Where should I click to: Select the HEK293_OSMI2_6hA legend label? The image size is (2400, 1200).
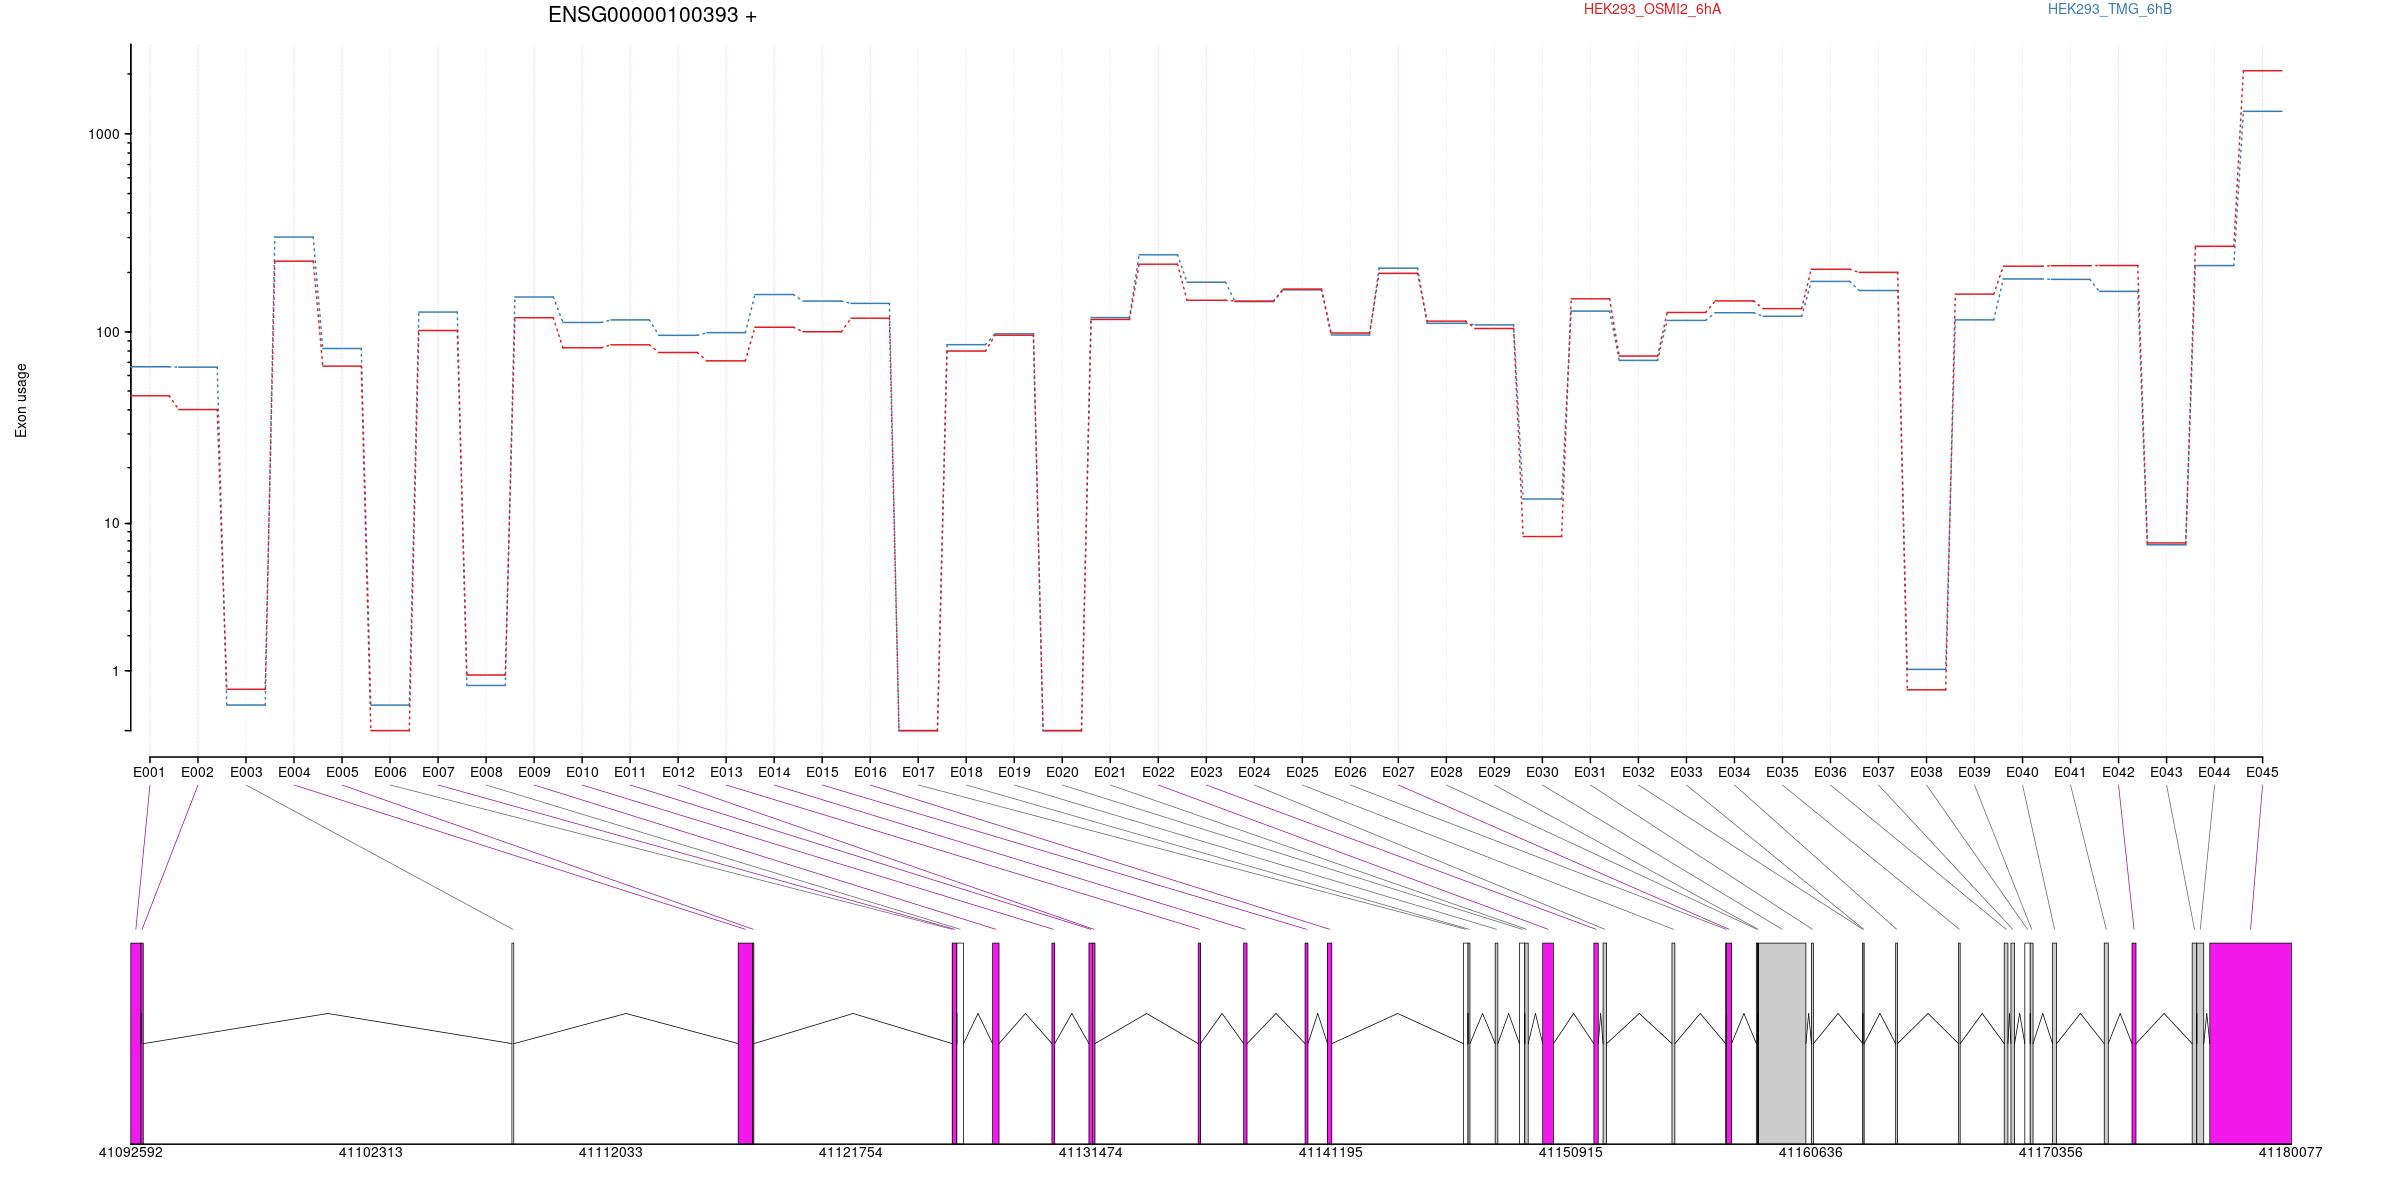(x=1652, y=9)
